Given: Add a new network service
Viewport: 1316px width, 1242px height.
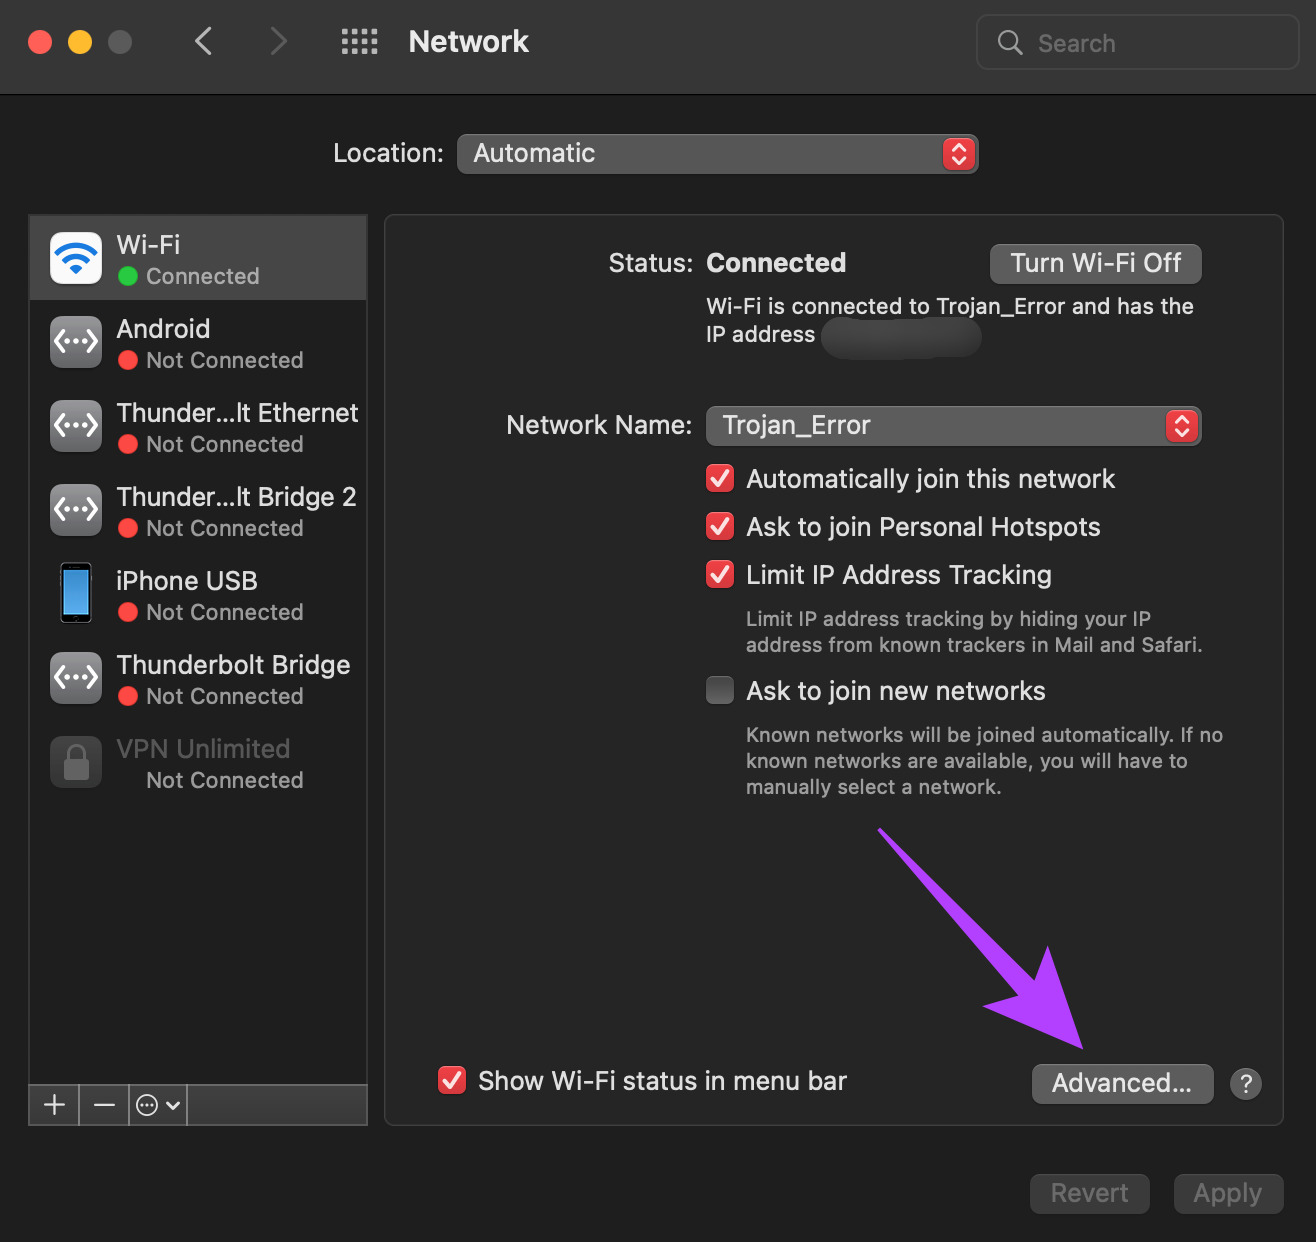Looking at the screenshot, I should [x=53, y=1105].
